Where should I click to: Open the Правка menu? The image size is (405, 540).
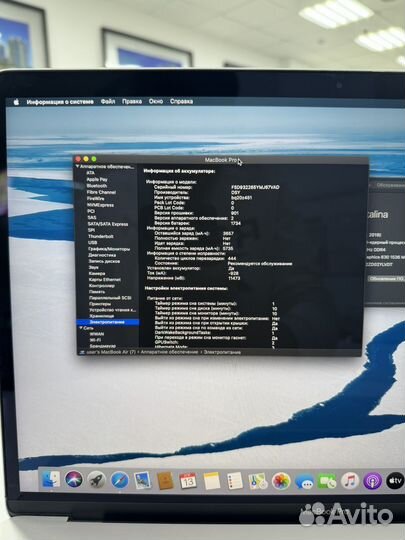pyautogui.click(x=132, y=102)
